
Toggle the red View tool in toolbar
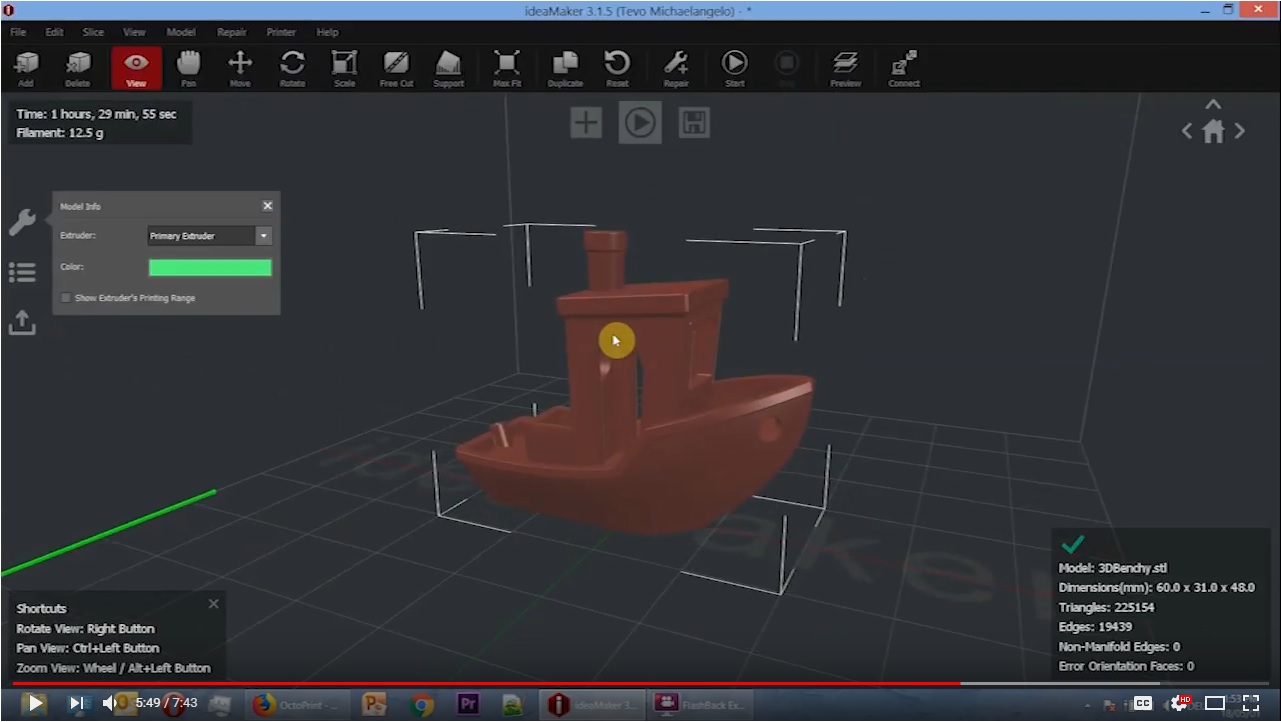(136, 68)
